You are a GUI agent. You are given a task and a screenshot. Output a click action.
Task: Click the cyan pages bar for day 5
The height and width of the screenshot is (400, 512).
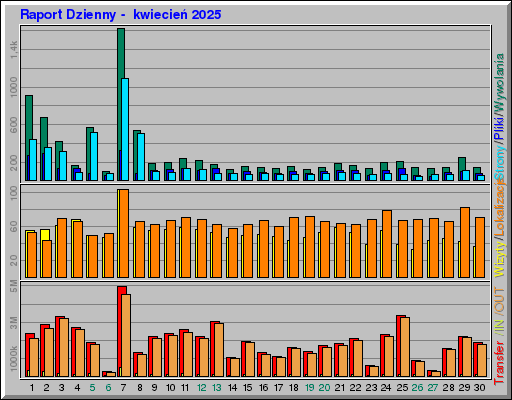94,156
